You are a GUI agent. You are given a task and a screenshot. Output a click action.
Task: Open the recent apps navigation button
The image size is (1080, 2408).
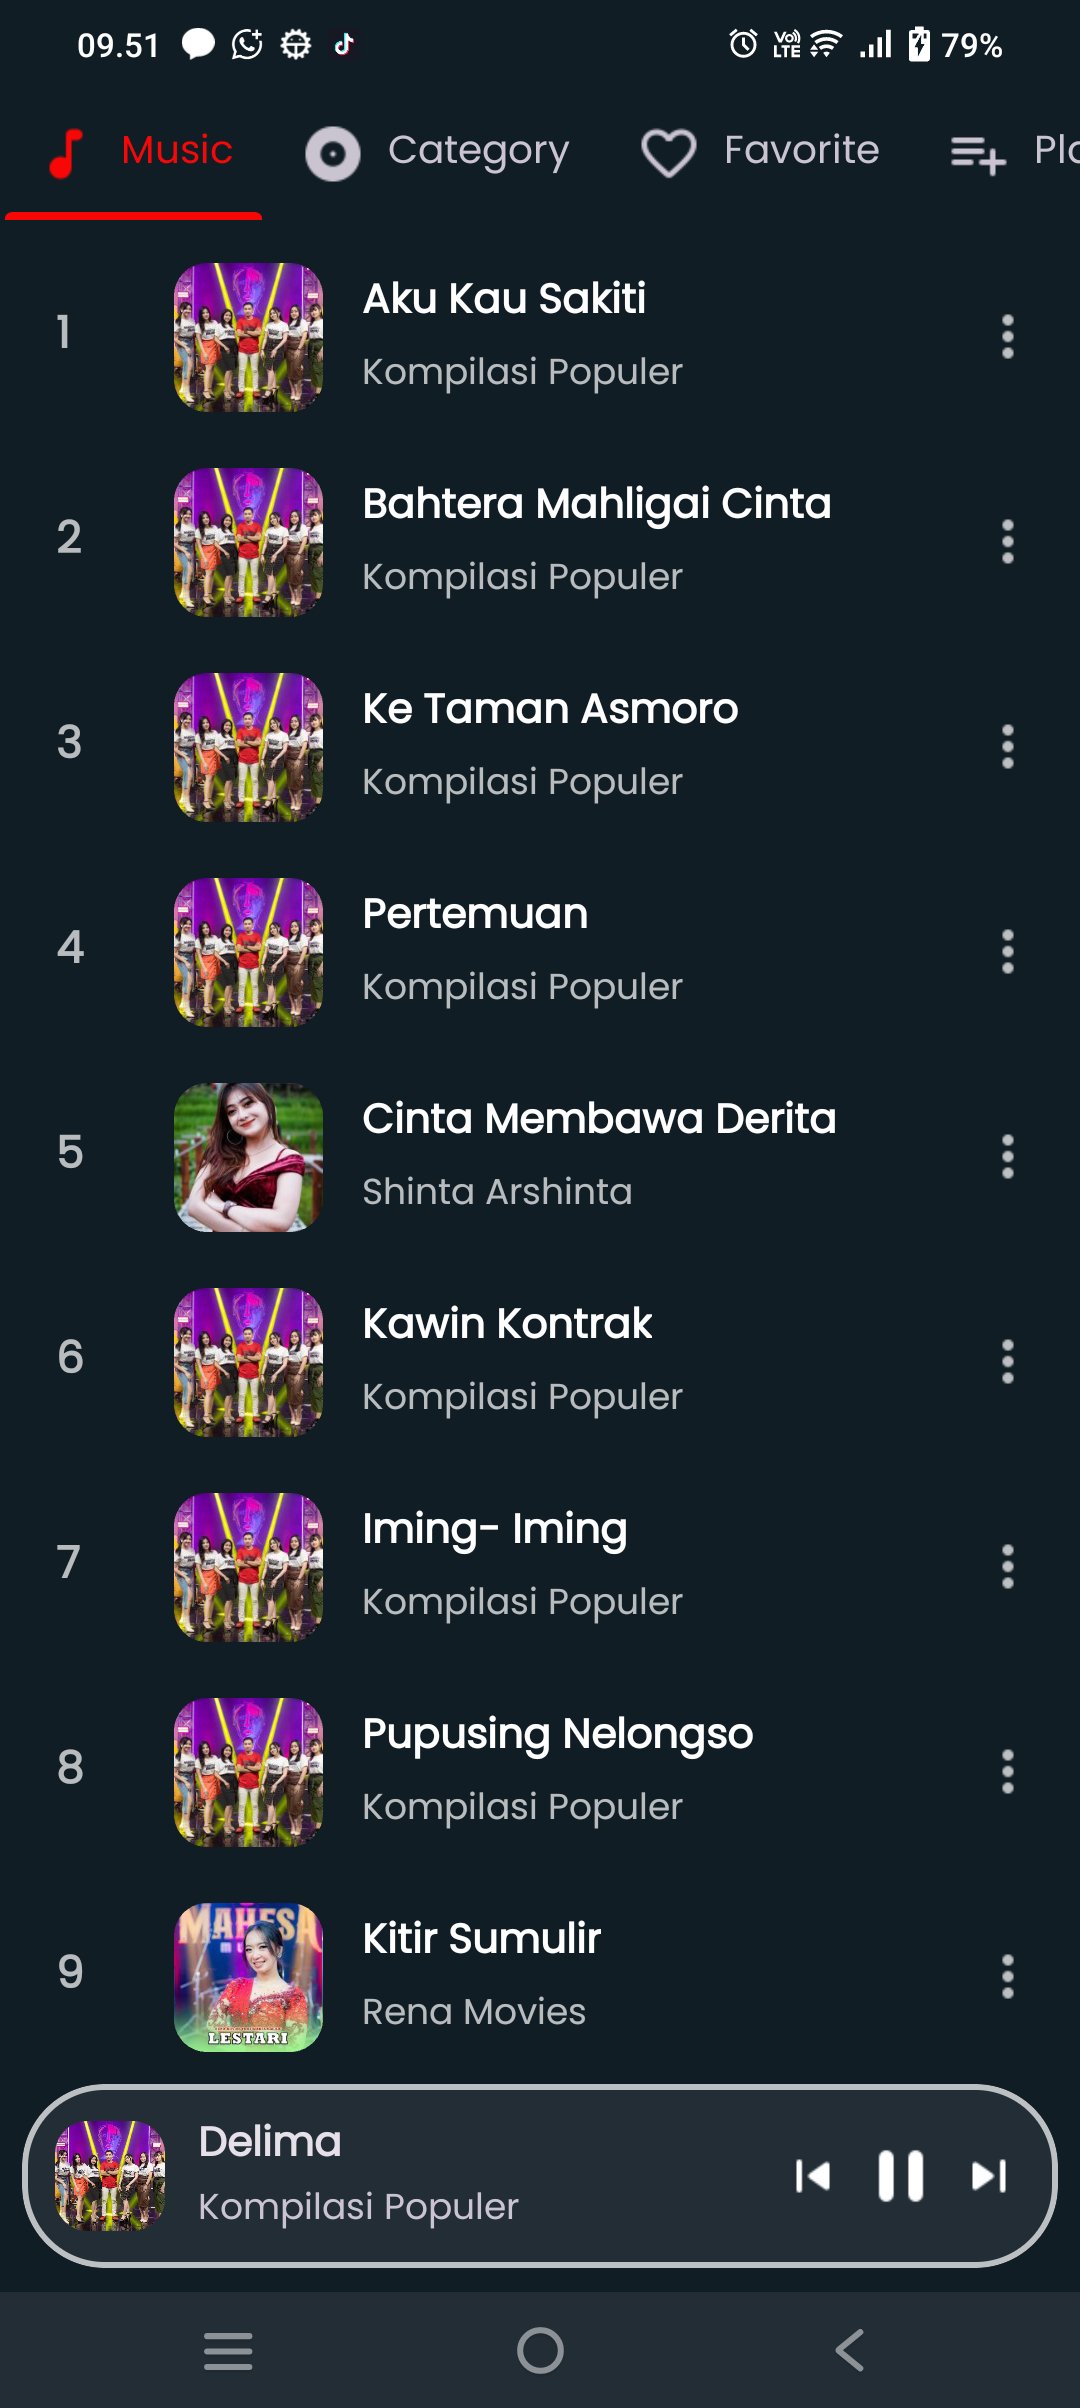[x=228, y=2350]
